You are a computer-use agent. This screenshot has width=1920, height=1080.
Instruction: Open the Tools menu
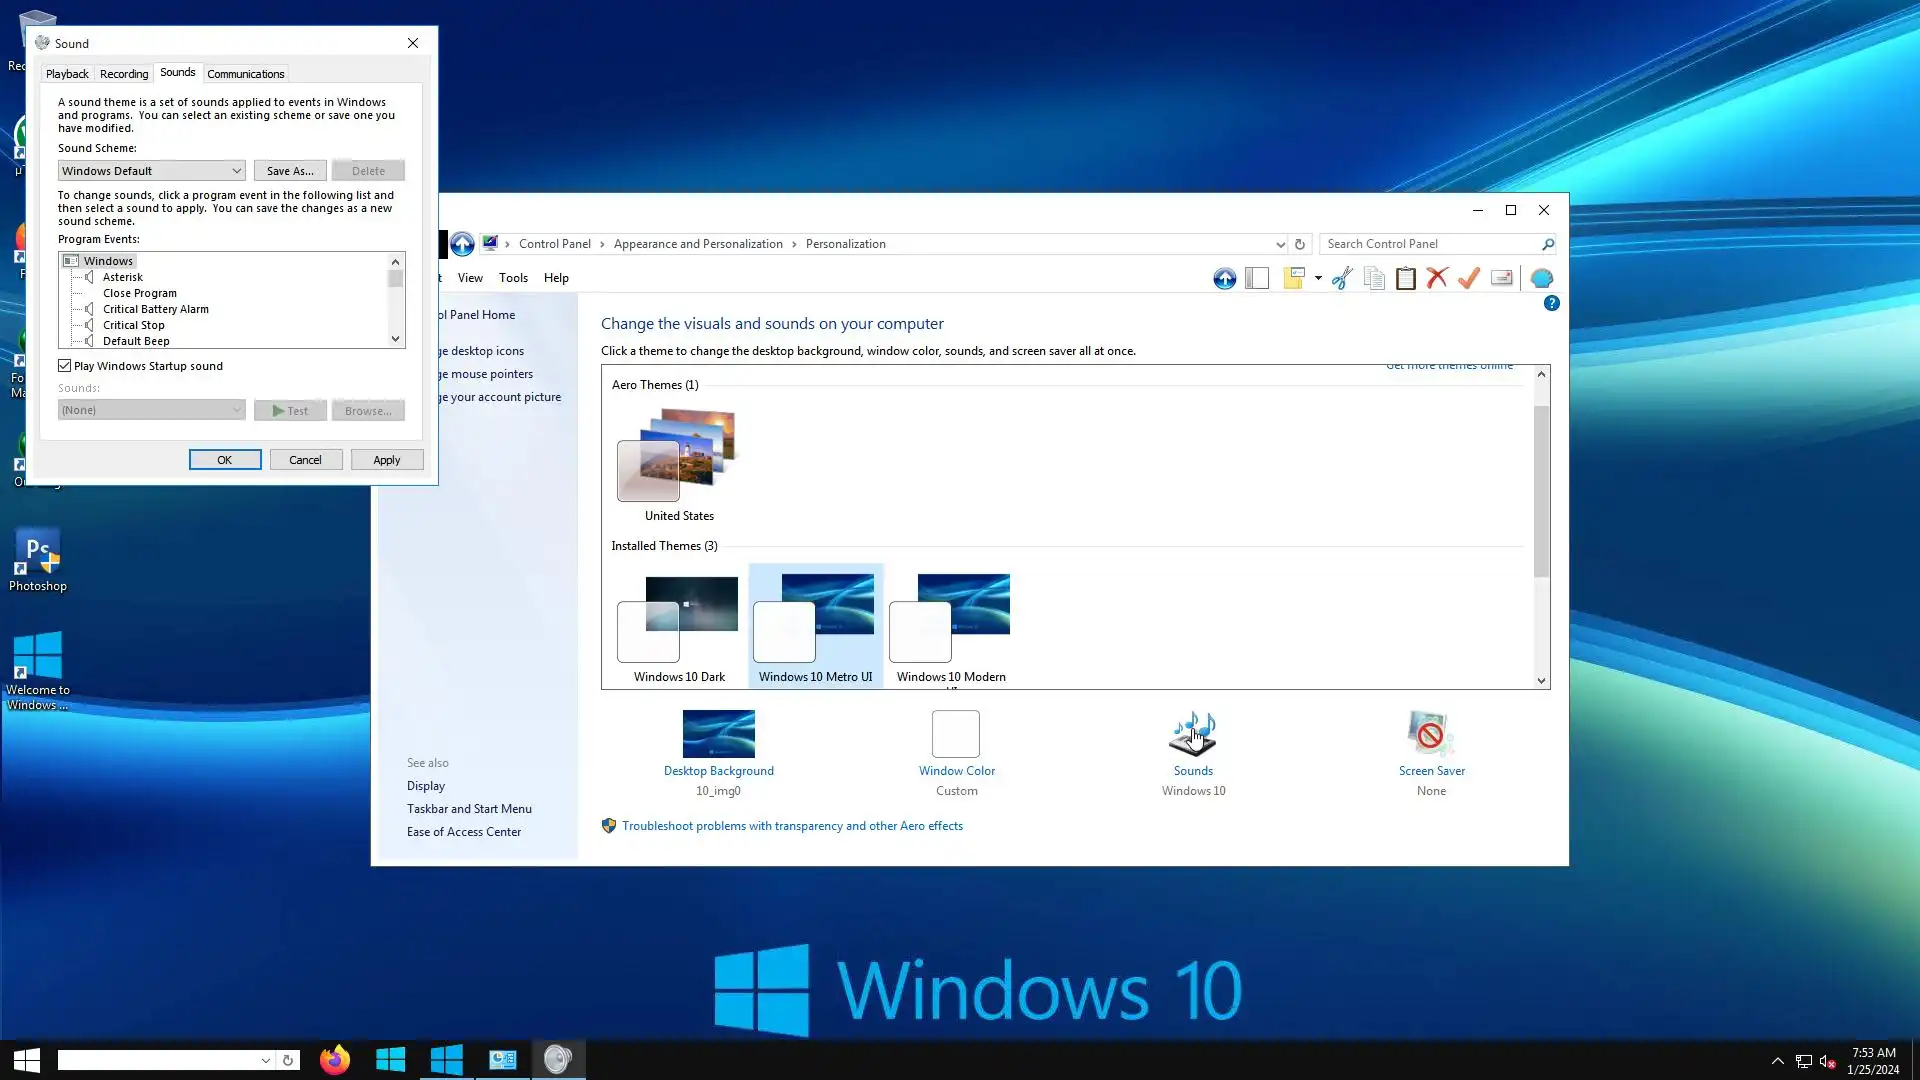[513, 278]
